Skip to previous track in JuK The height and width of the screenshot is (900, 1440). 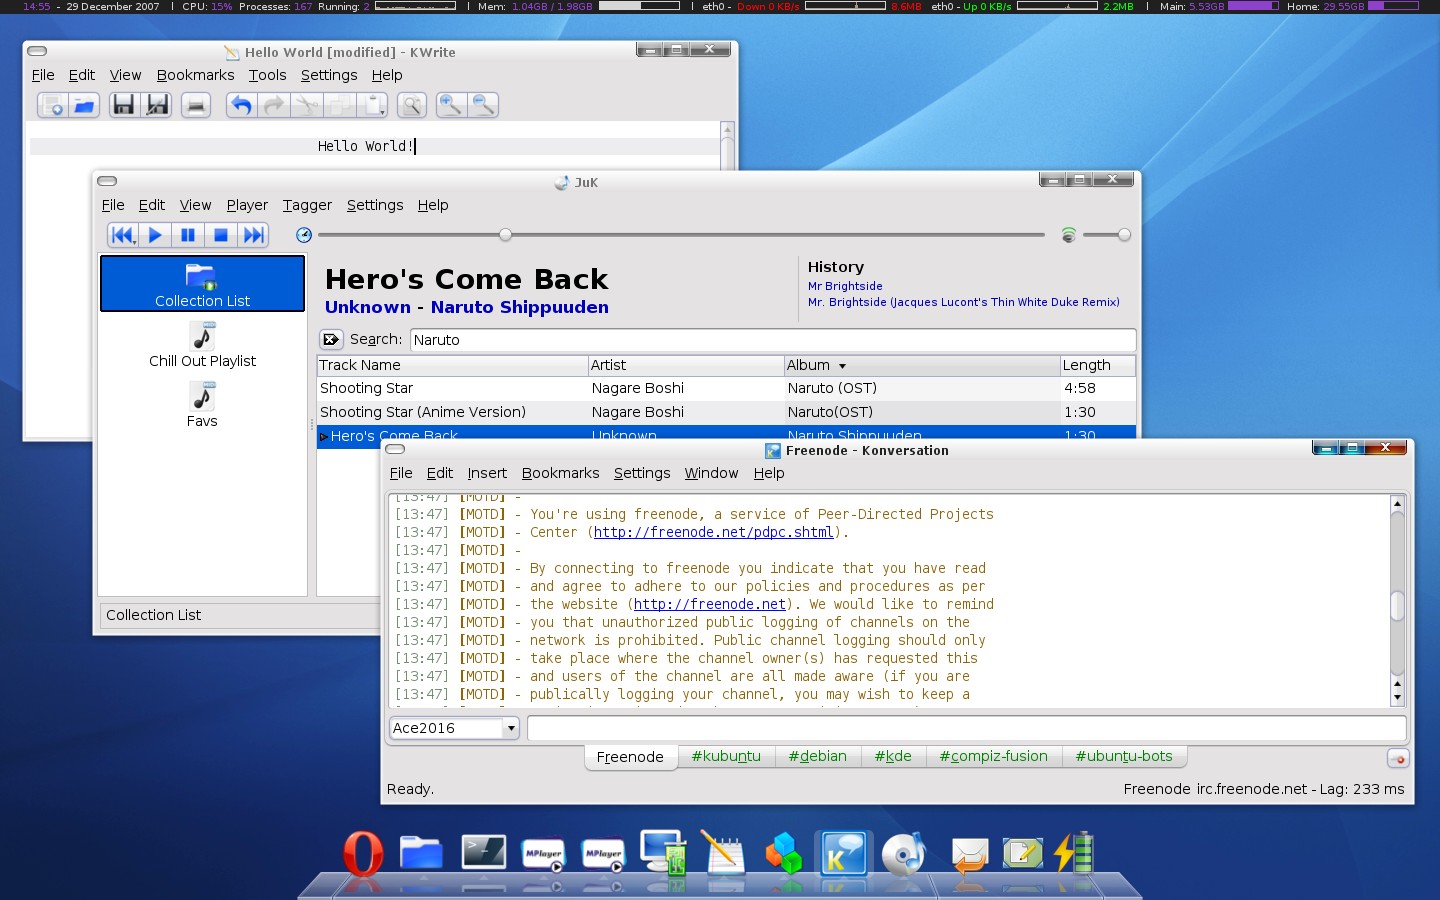[123, 235]
